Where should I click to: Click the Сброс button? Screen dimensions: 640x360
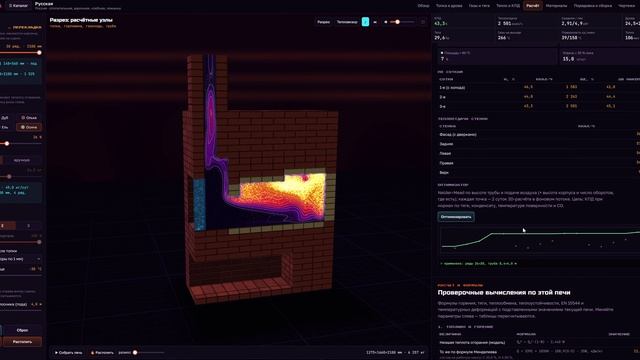pyautogui.click(x=22, y=330)
